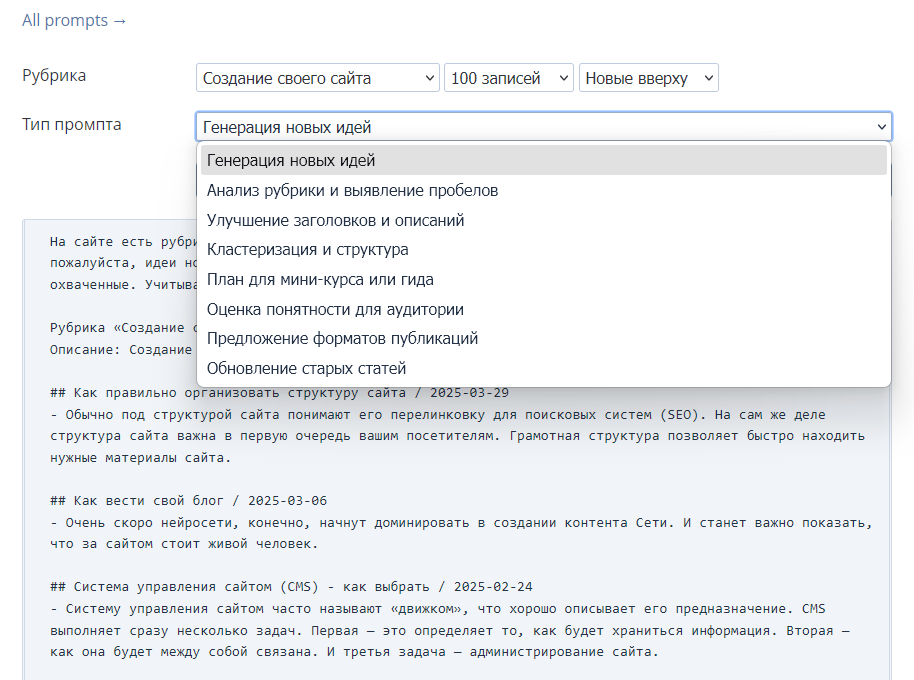Choose 'Предложение форматов публикаций'

click(544, 339)
